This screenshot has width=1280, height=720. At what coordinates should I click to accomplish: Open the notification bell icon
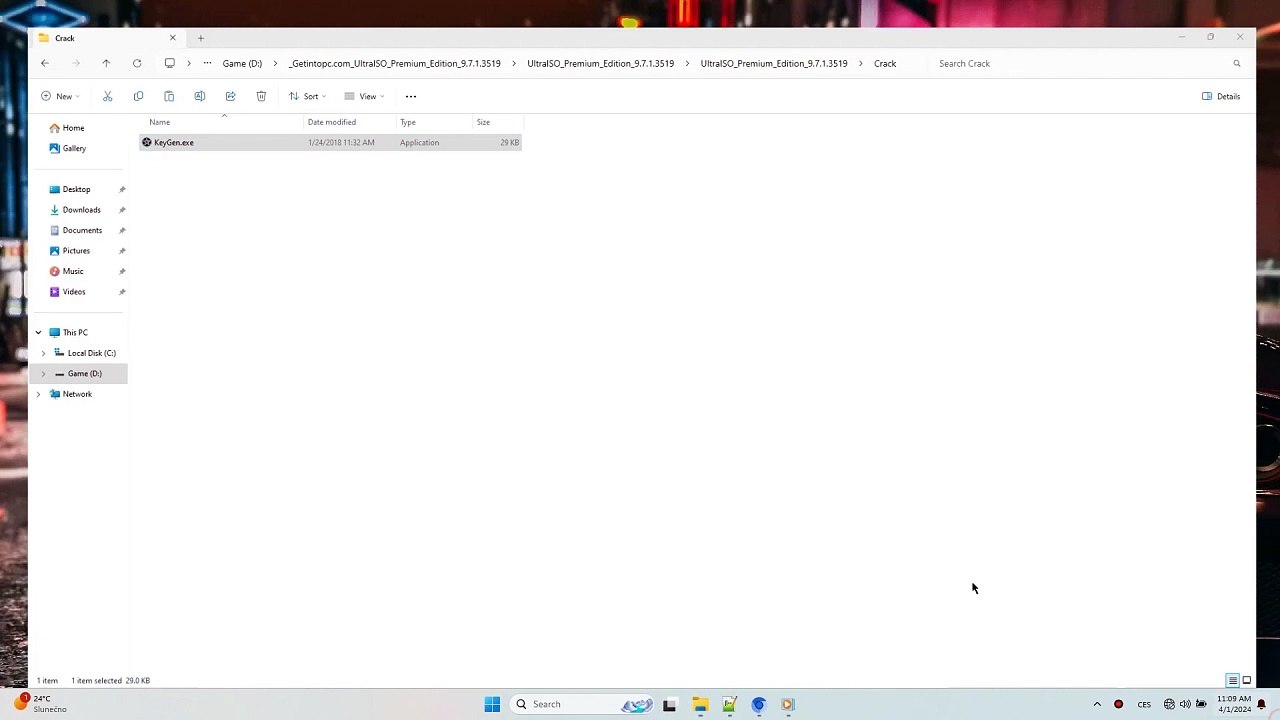pos(1262,704)
